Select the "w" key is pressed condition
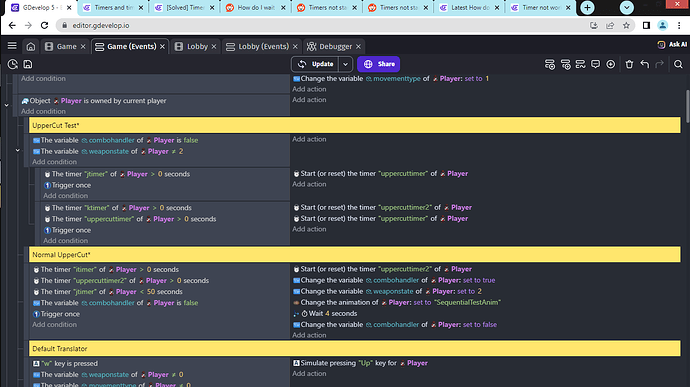This screenshot has height=387, width=690. click(x=65, y=364)
